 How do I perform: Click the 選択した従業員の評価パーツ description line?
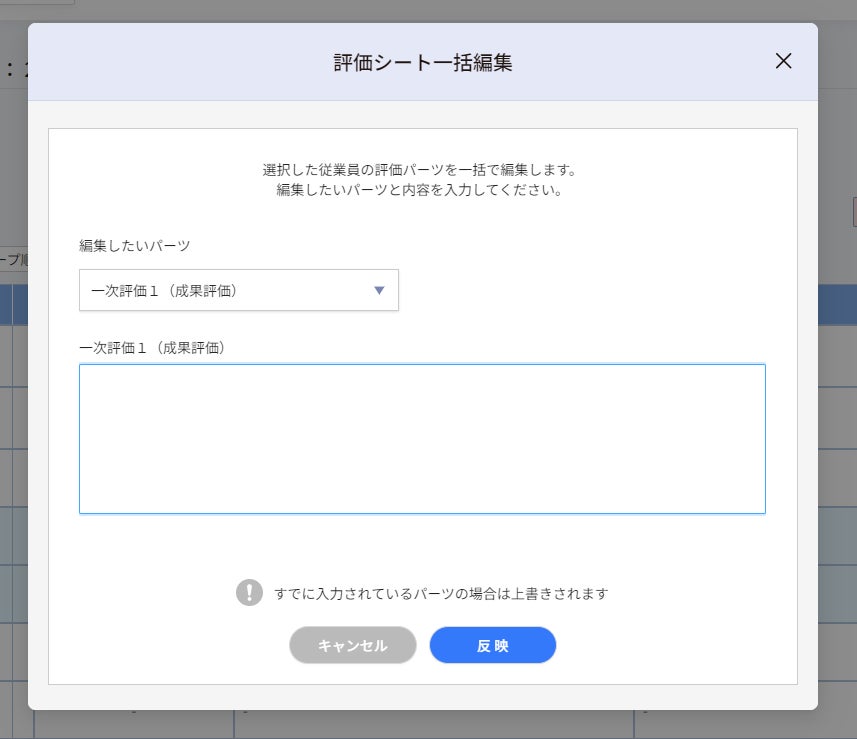(419, 169)
